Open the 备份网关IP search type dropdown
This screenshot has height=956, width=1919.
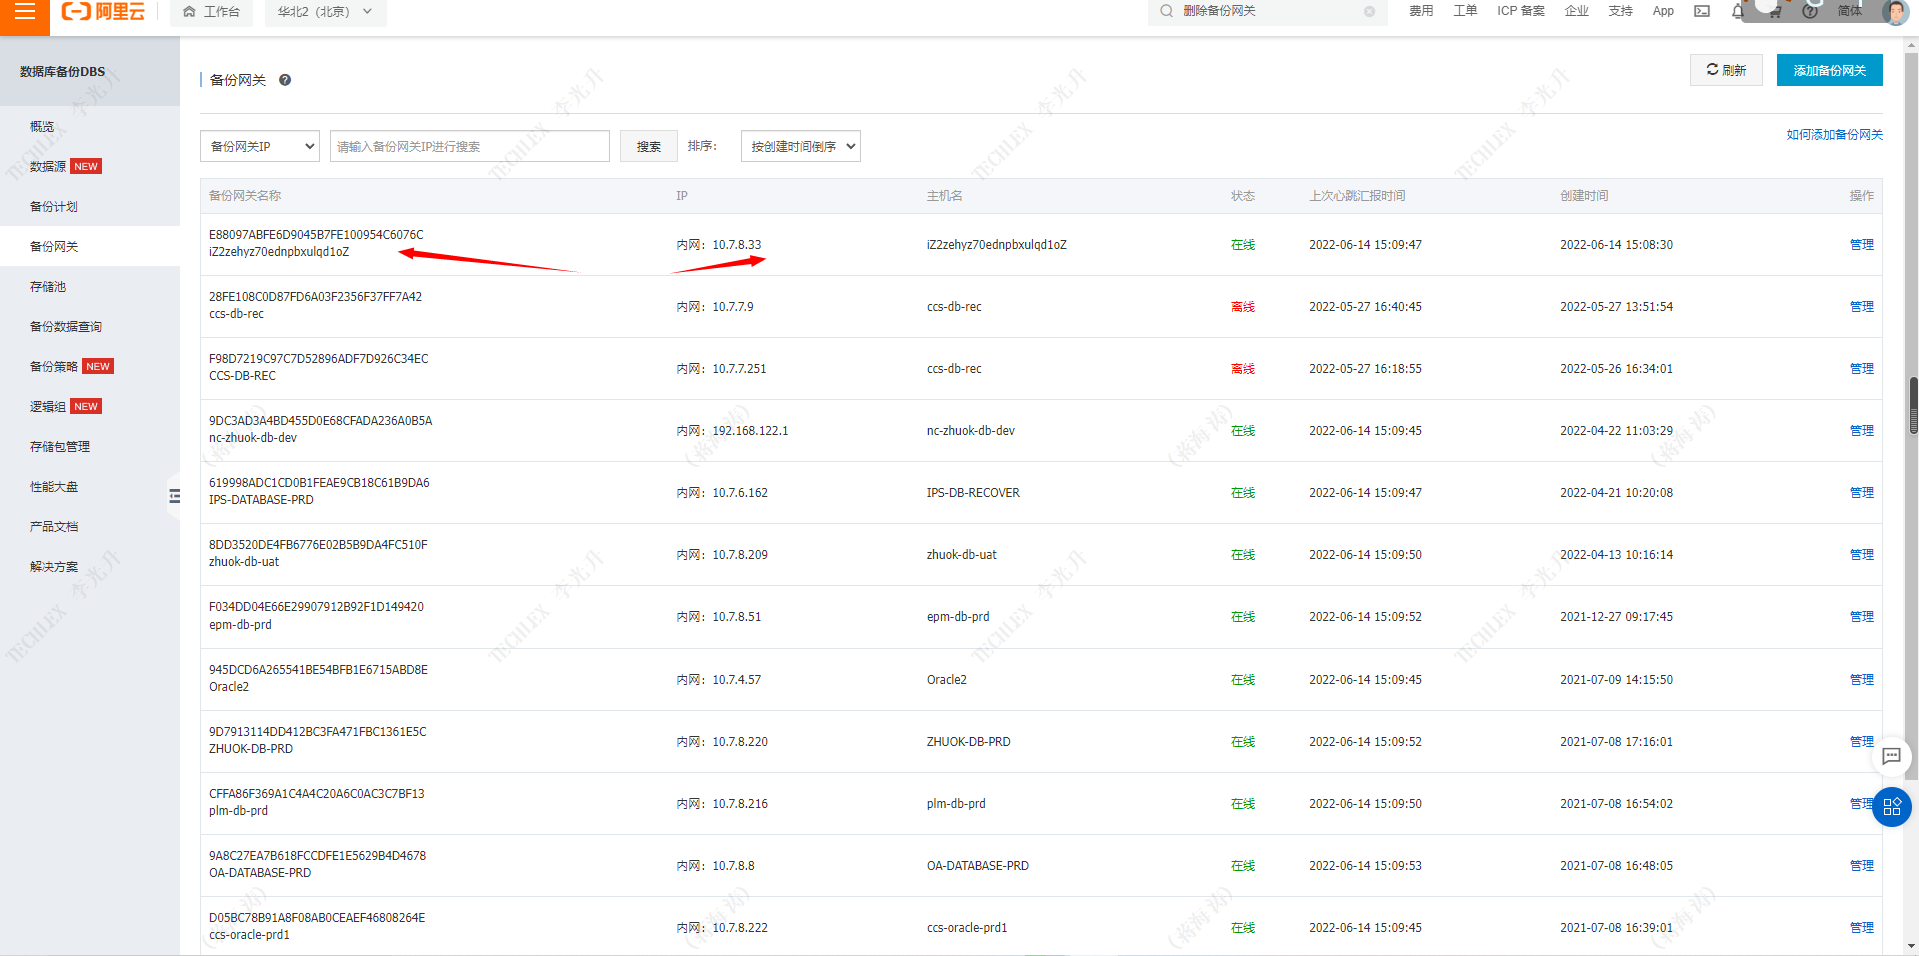coord(260,146)
